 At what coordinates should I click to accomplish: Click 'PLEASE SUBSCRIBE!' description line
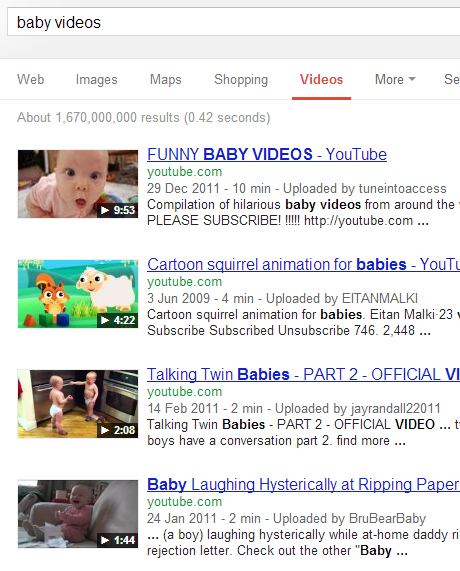pyautogui.click(x=288, y=221)
